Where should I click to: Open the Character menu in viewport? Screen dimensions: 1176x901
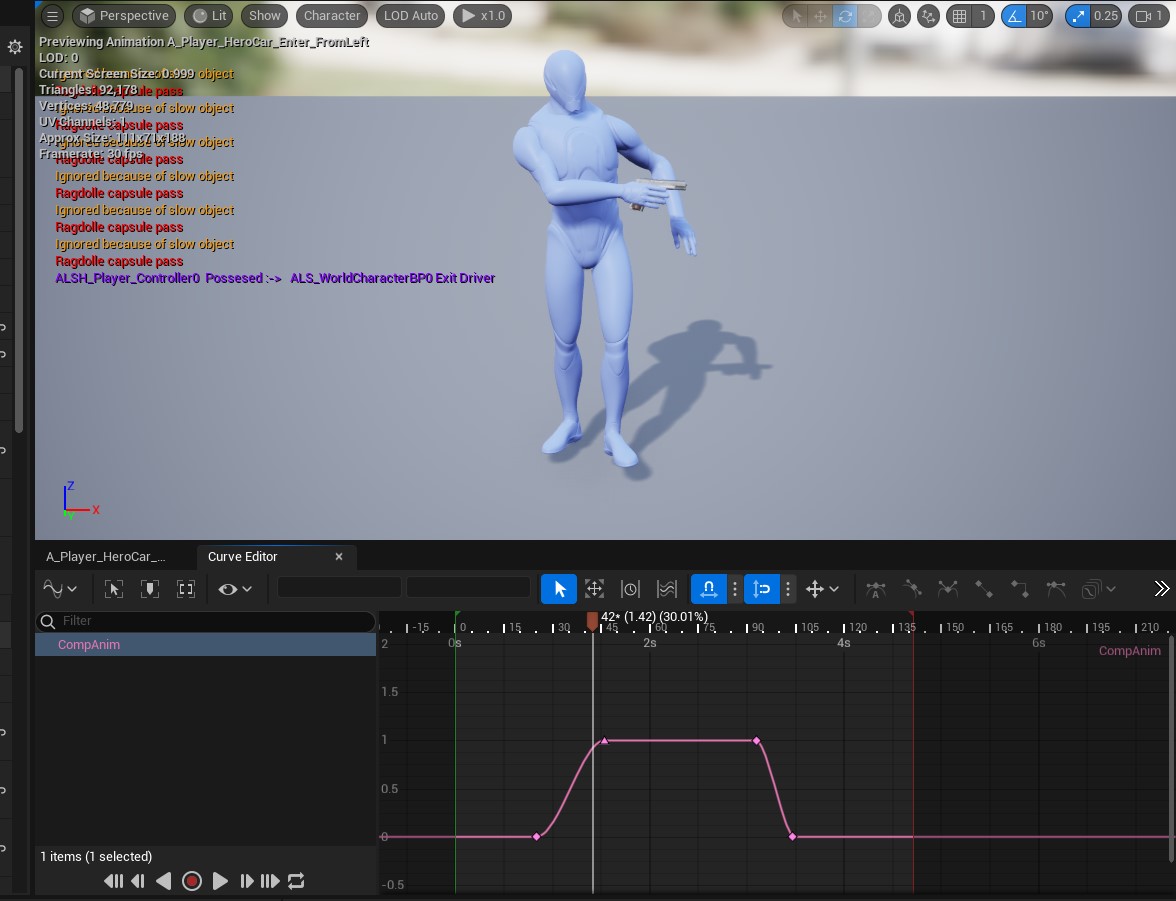click(x=332, y=16)
